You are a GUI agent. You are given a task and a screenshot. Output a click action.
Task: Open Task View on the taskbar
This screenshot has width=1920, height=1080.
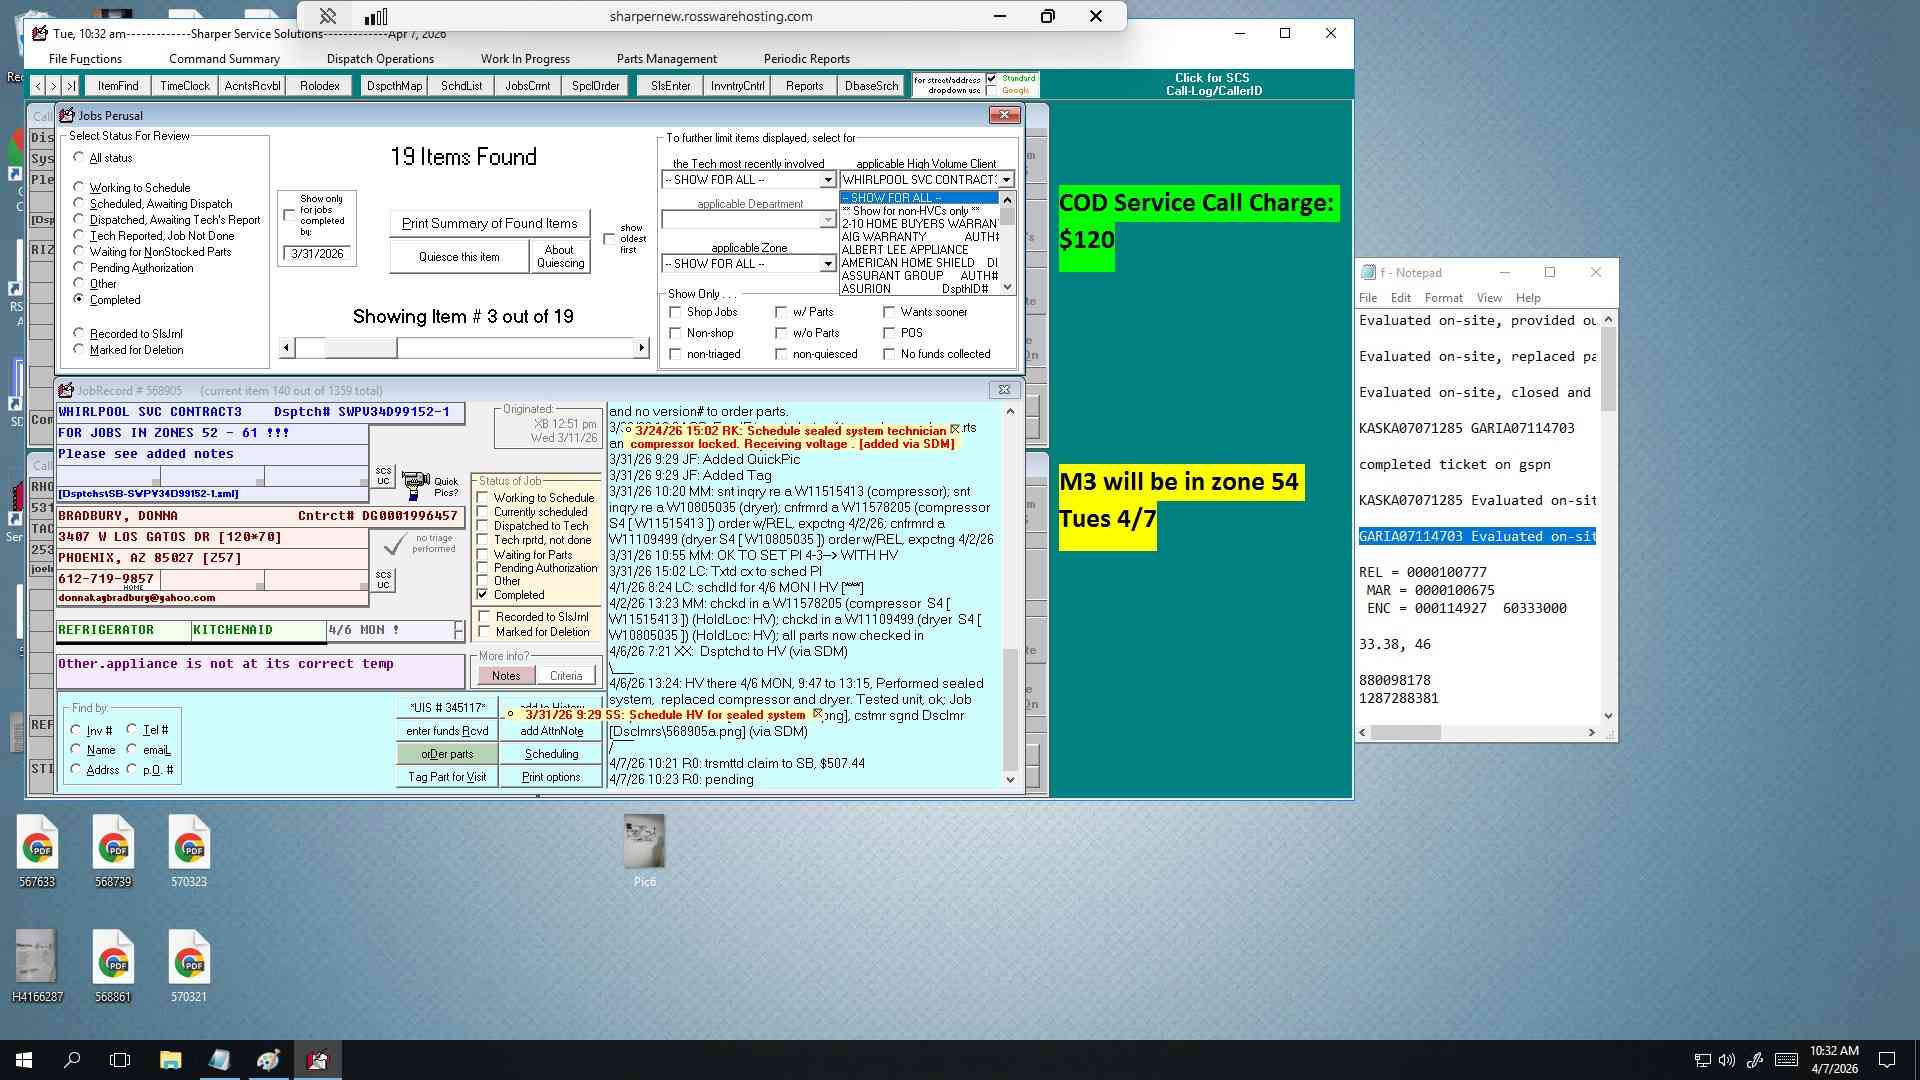point(120,1060)
